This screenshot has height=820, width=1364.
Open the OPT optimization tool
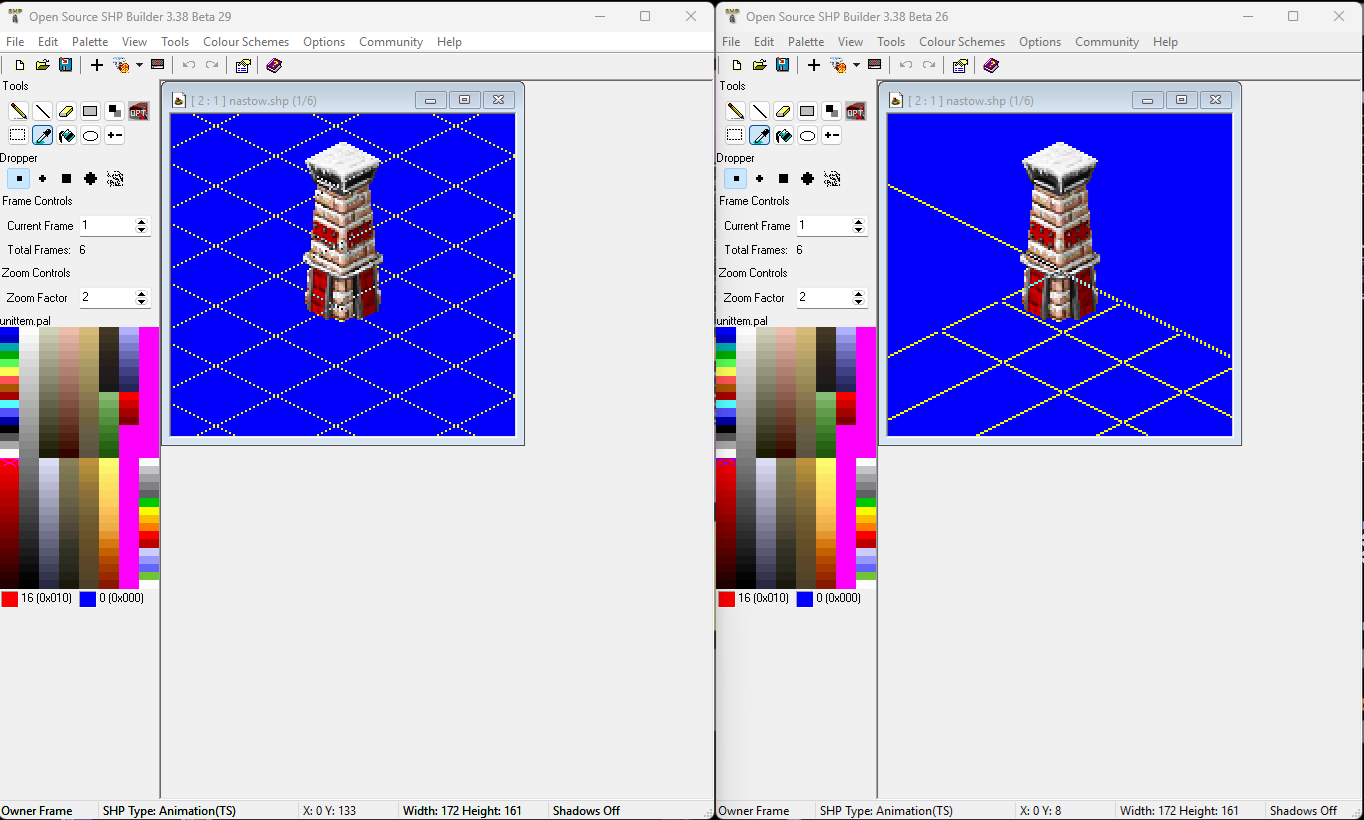pyautogui.click(x=137, y=111)
